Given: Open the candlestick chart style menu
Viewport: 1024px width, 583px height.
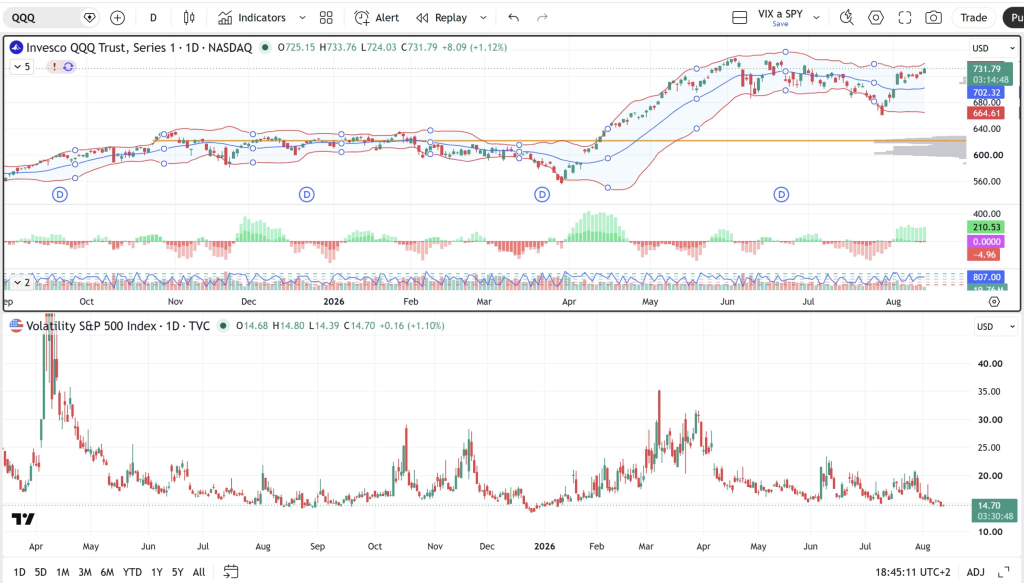Looking at the screenshot, I should click(189, 18).
